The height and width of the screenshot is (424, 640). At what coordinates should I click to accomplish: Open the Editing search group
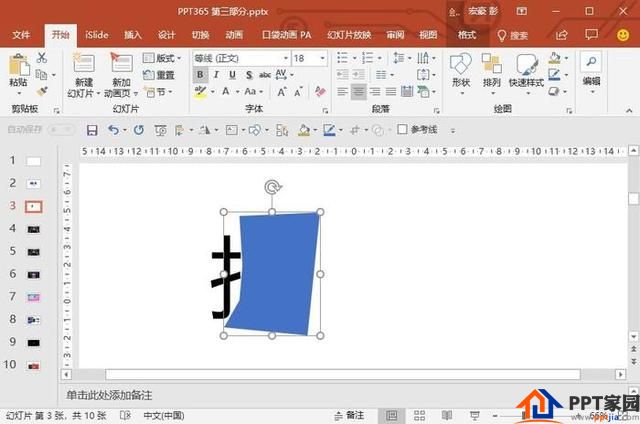[591, 73]
